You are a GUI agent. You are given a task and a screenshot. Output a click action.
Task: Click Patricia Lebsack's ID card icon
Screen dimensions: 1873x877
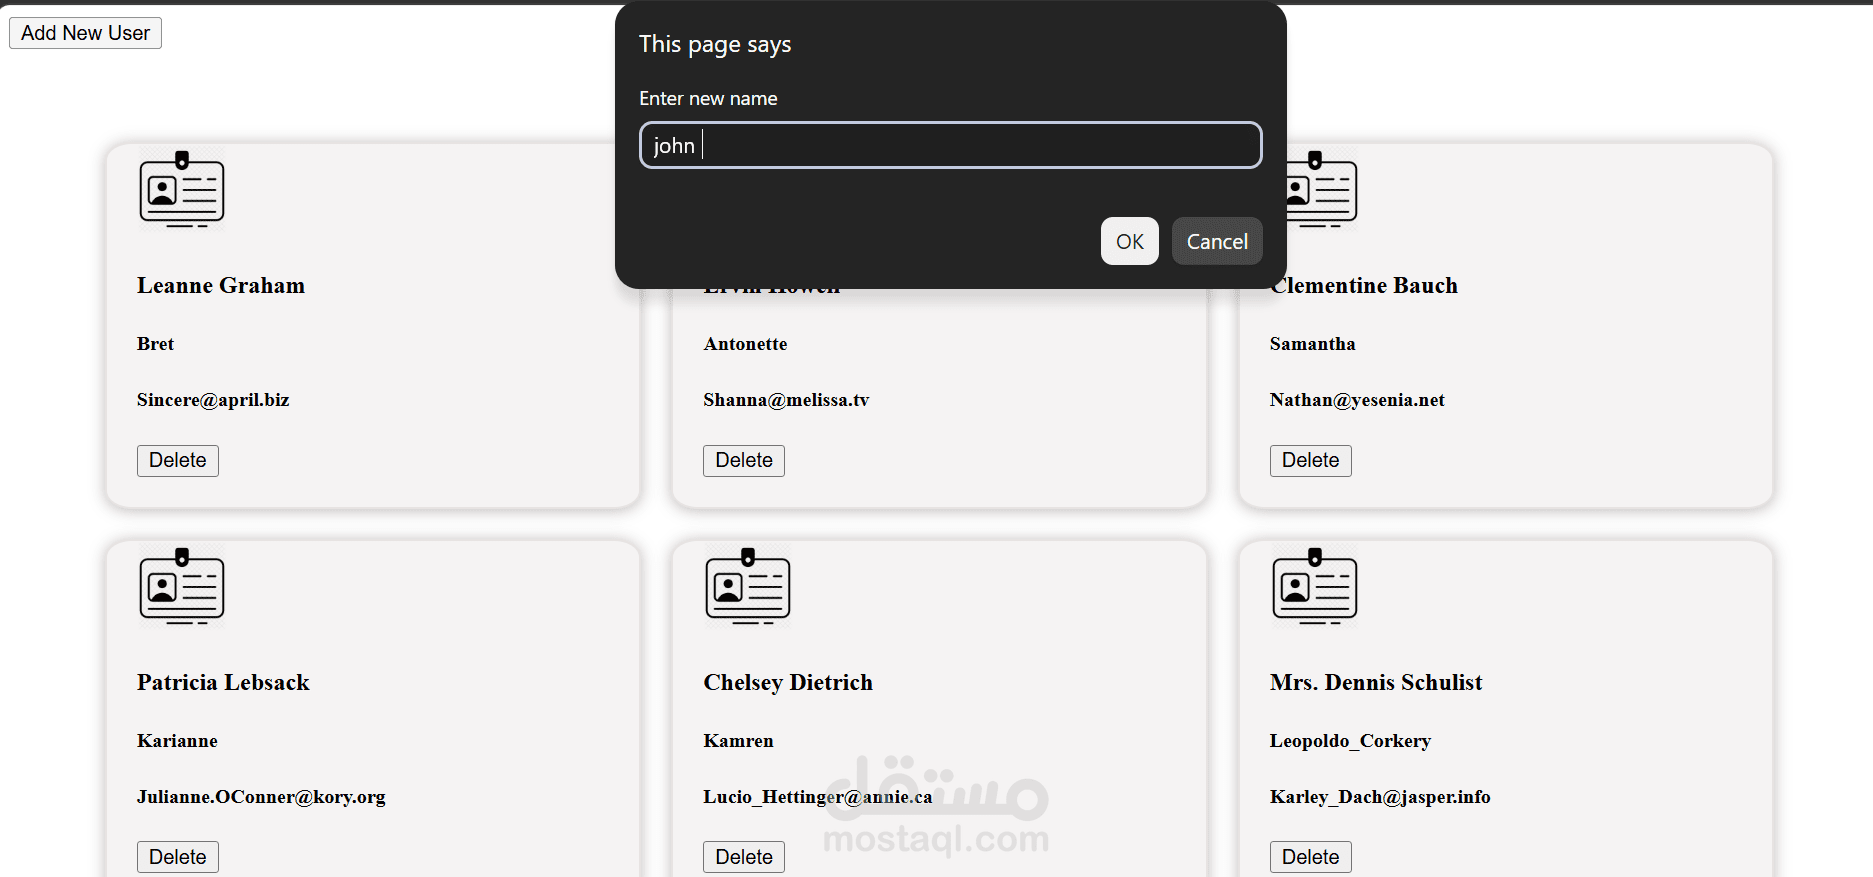pyautogui.click(x=182, y=586)
